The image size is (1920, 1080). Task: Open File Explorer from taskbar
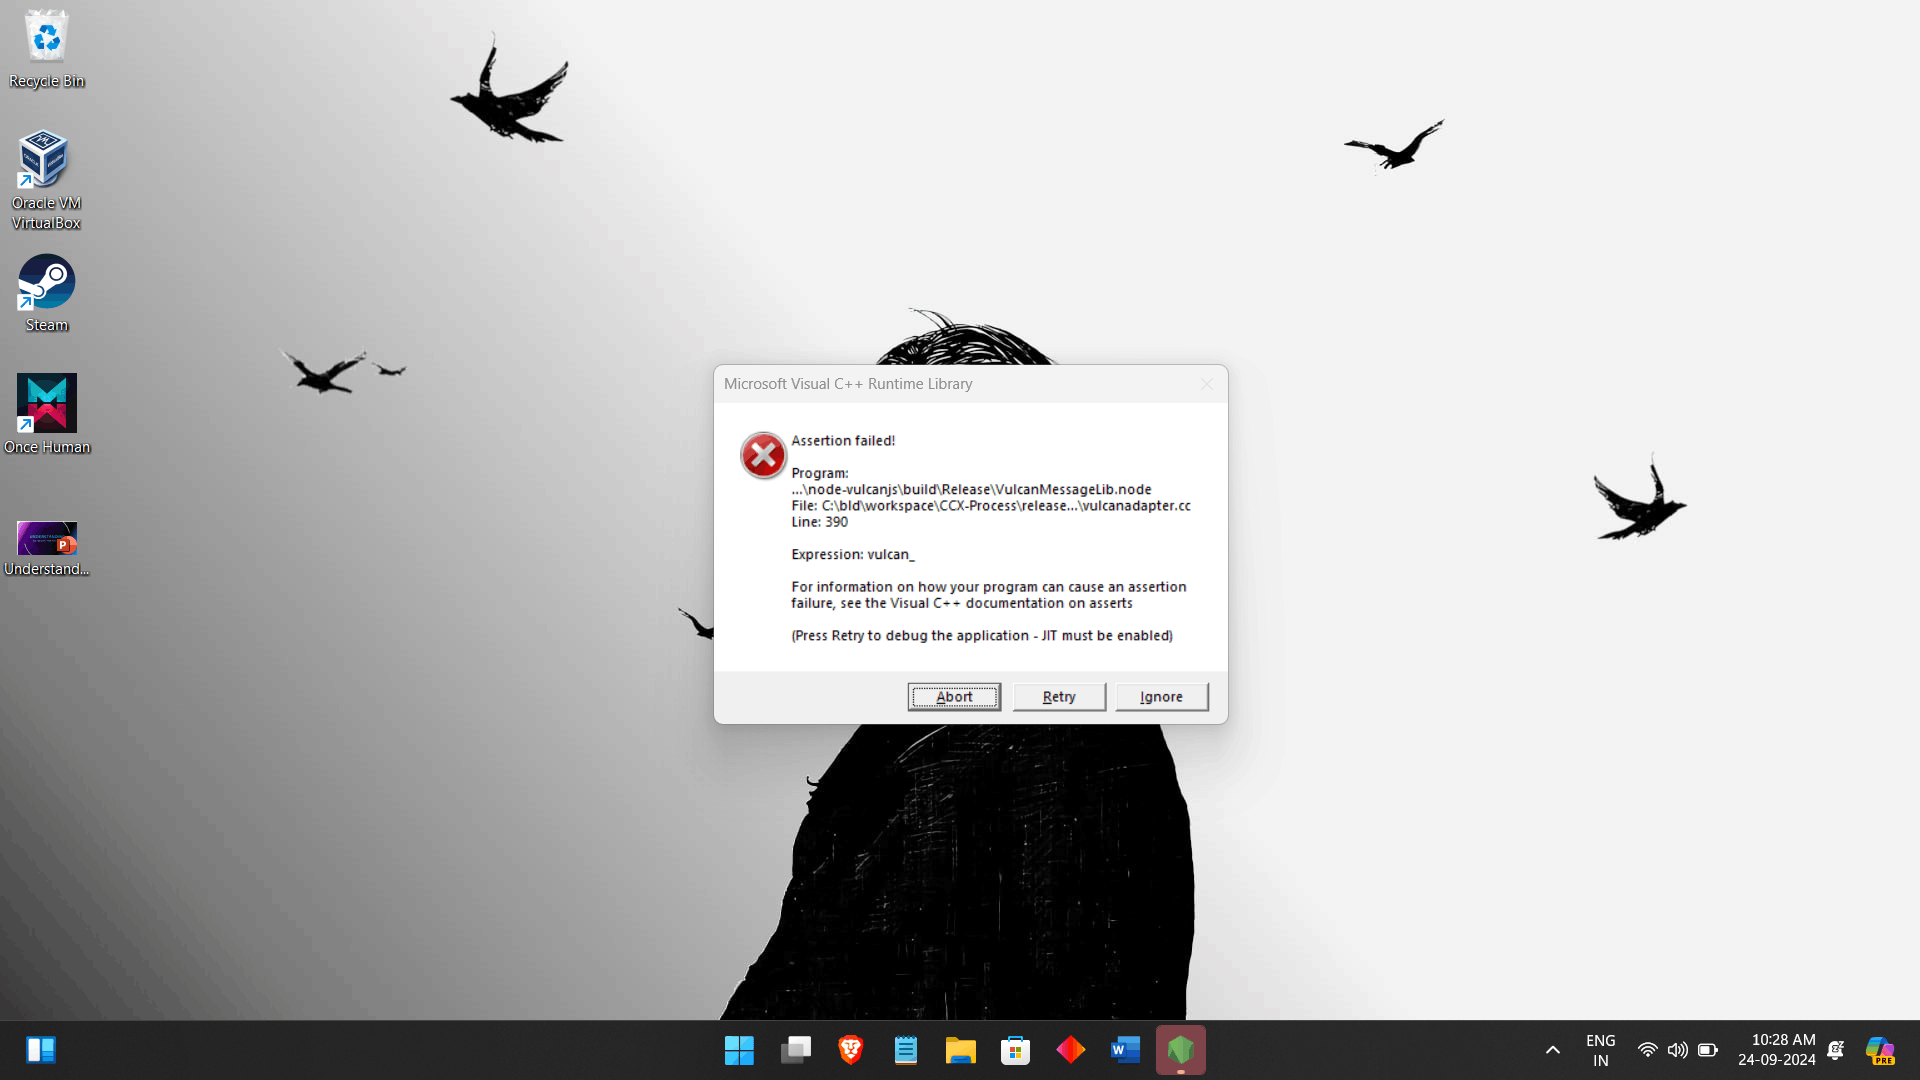click(x=960, y=1050)
